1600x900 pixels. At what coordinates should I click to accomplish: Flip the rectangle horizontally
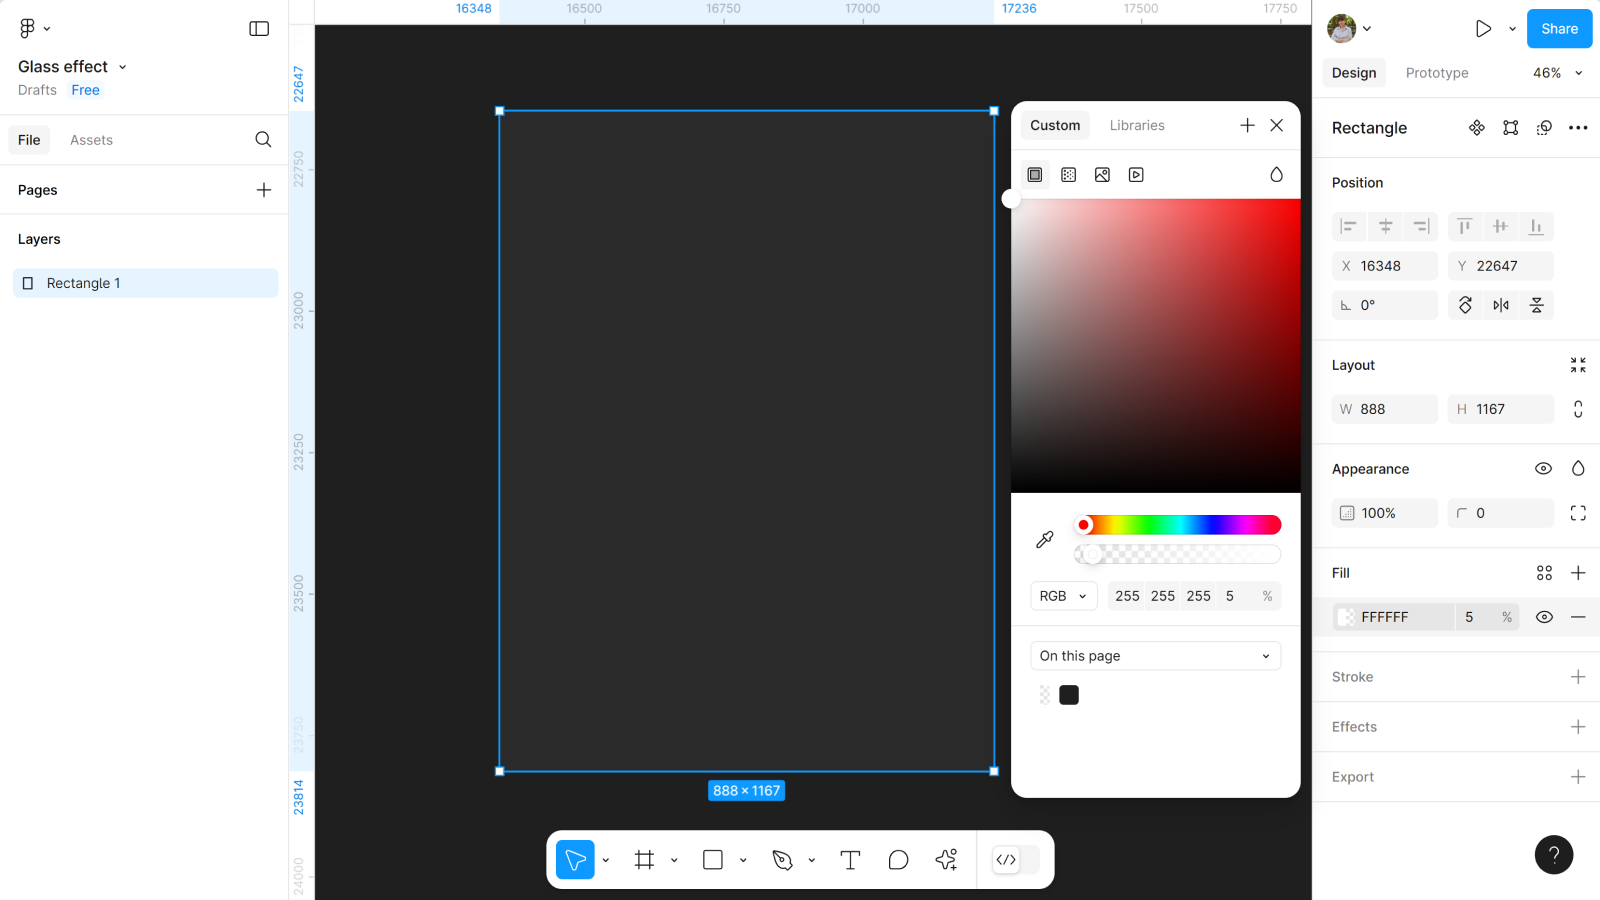point(1501,305)
